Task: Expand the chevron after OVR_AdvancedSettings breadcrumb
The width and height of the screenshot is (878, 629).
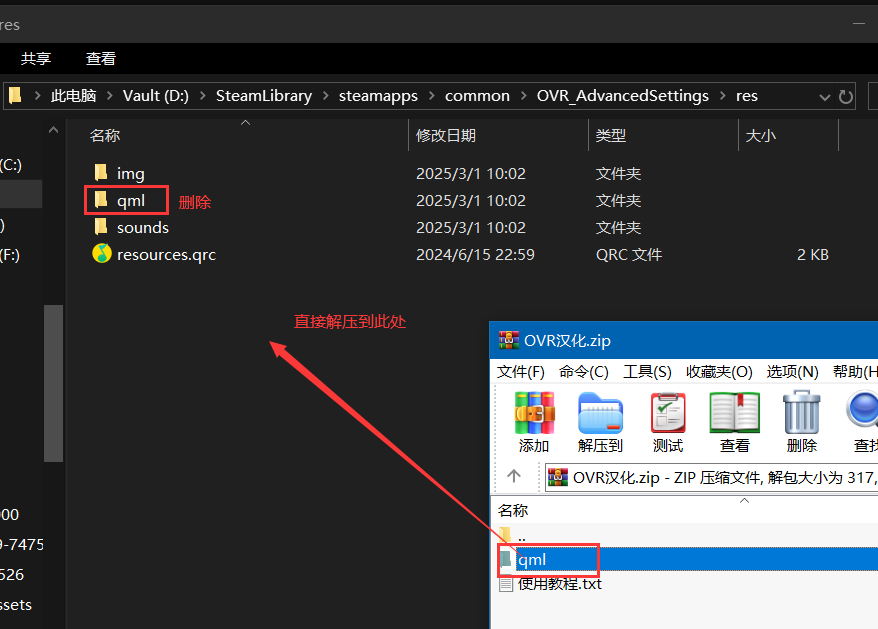Action: [x=722, y=96]
